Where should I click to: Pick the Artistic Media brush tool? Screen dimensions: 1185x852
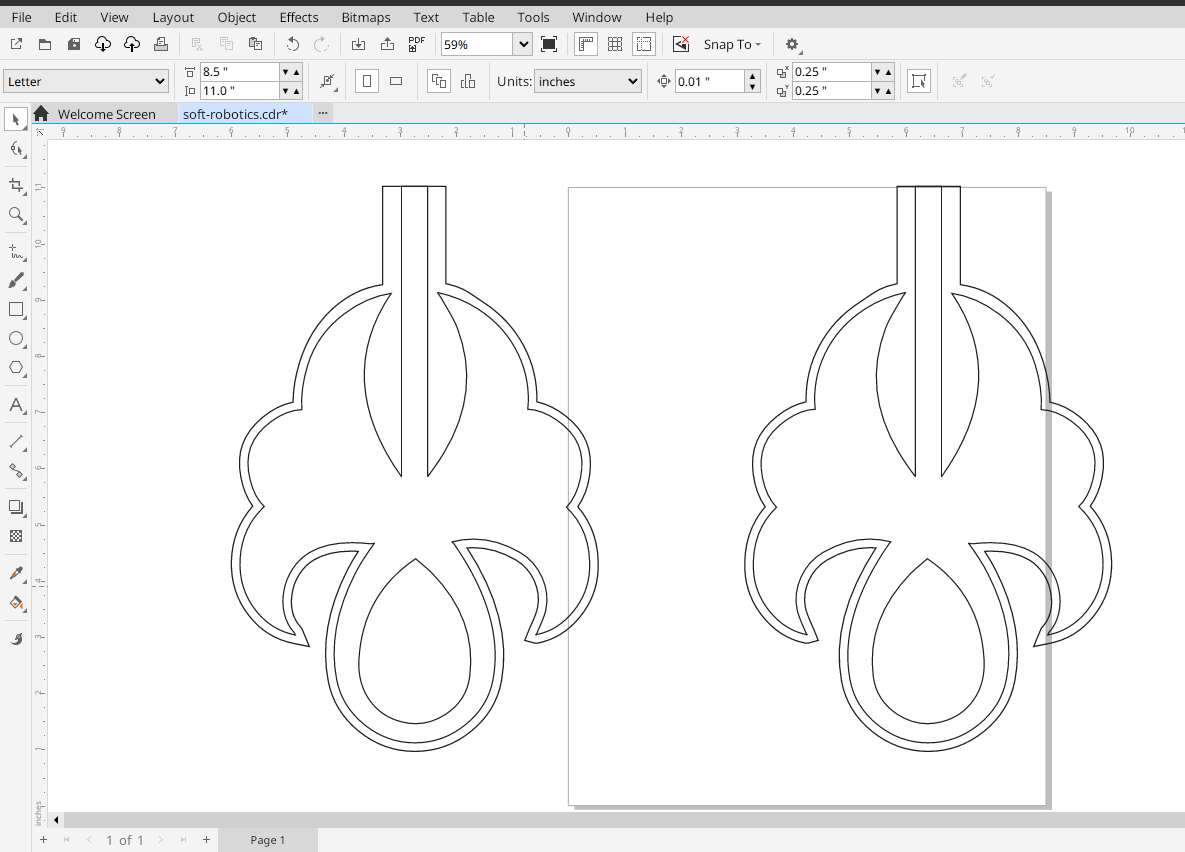pyautogui.click(x=16, y=281)
